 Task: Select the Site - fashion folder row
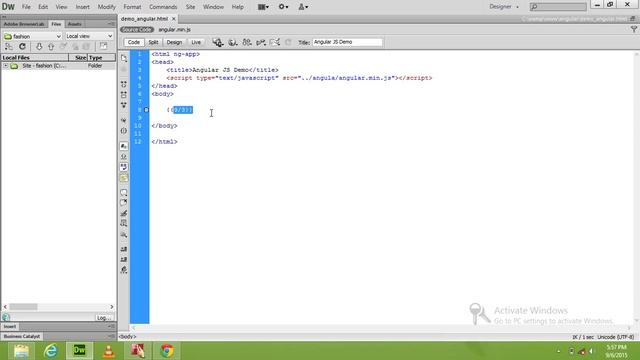tap(58, 66)
